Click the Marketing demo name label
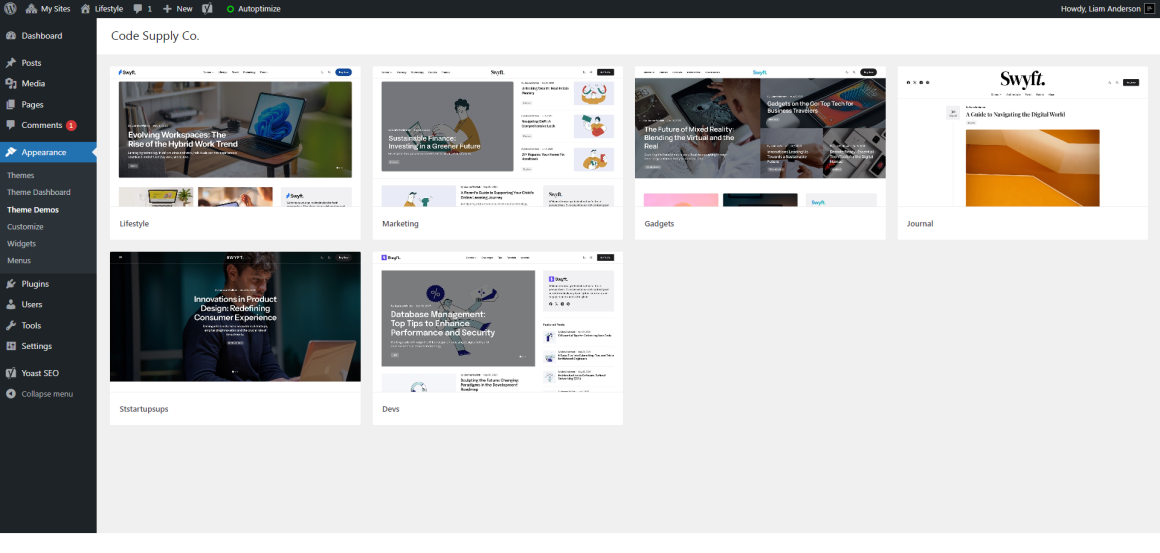The image size is (1160, 553). [400, 223]
